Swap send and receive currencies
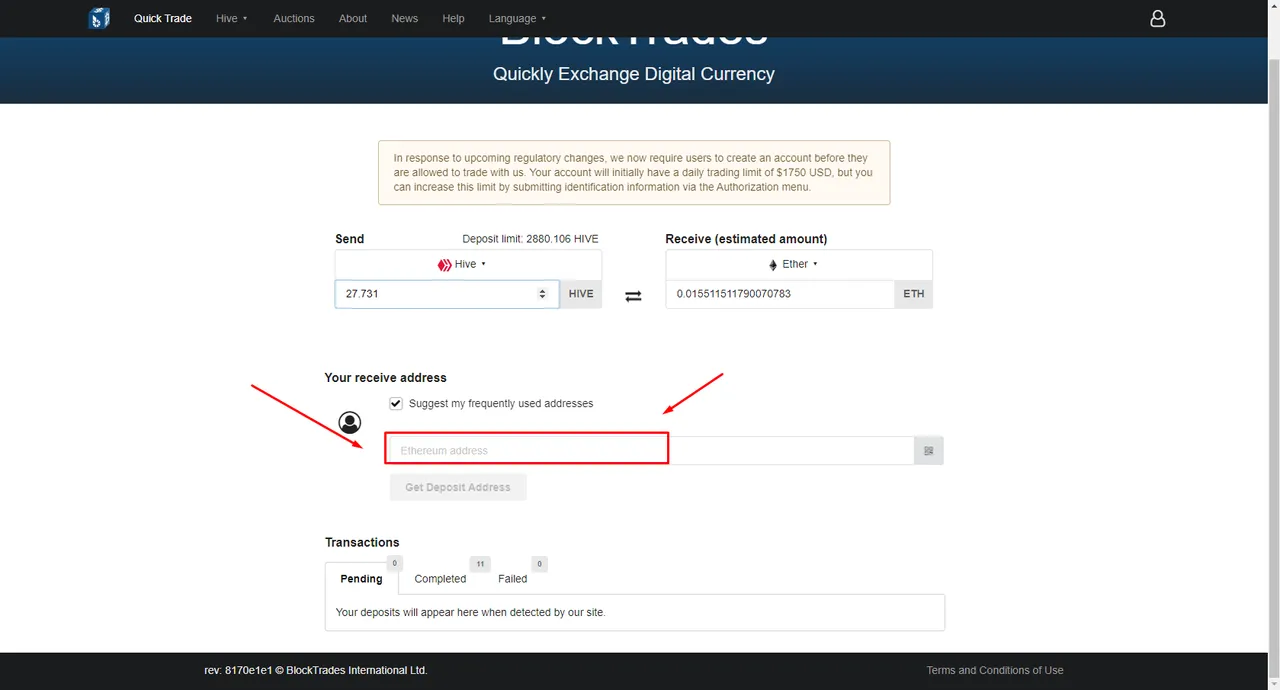Image resolution: width=1280 pixels, height=690 pixels. [633, 296]
